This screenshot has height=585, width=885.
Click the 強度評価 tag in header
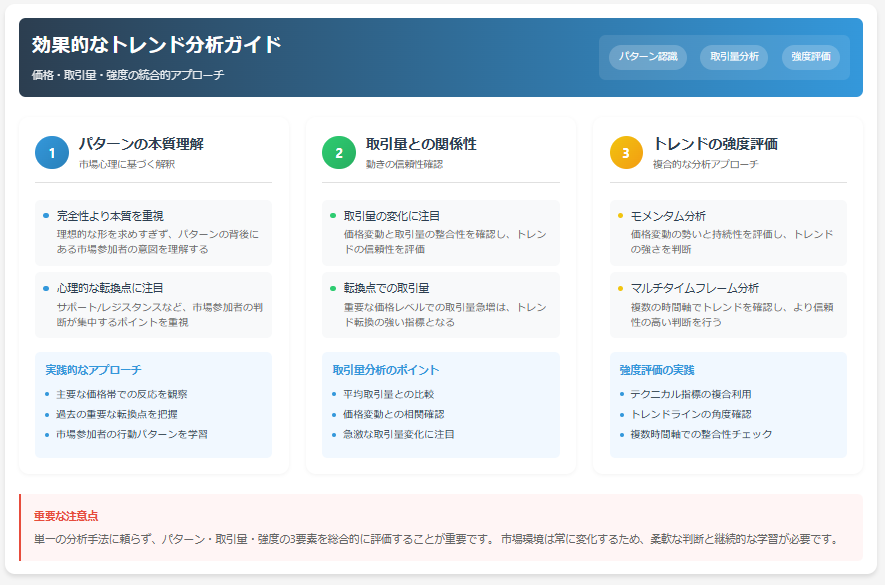tap(810, 57)
